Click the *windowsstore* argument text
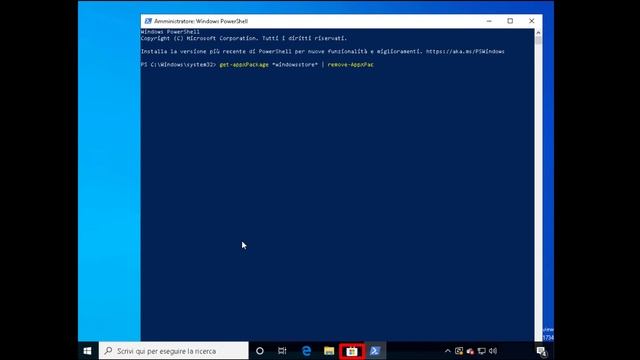The height and width of the screenshot is (360, 640). pyautogui.click(x=295, y=64)
